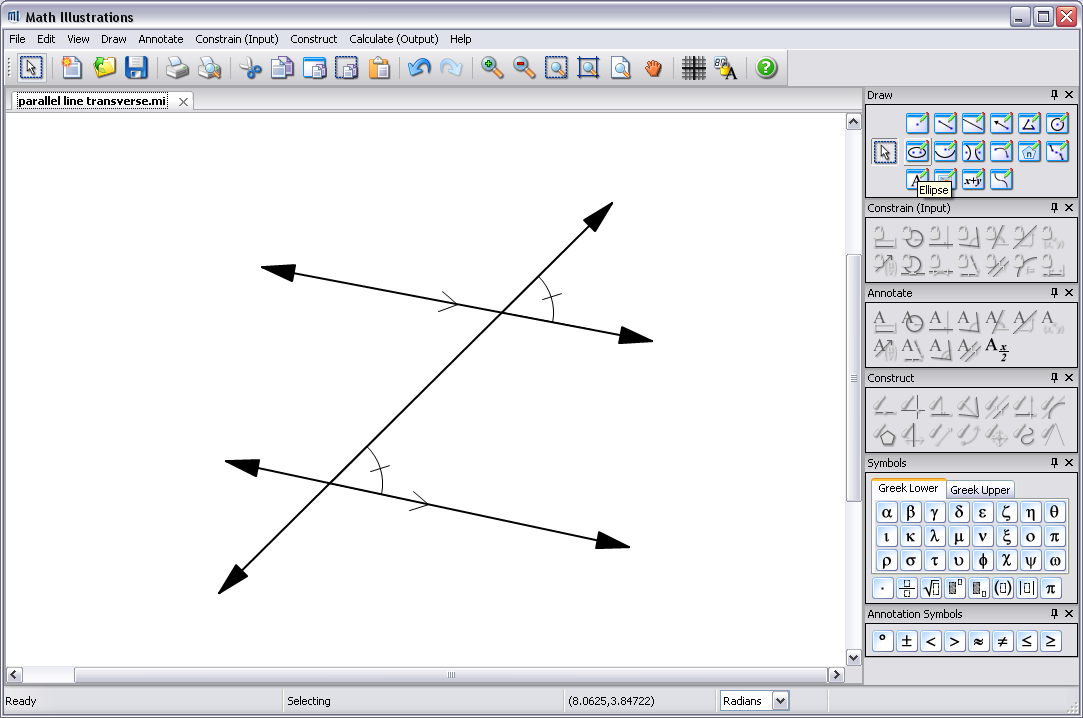
Task: Click the Print toolbar icon
Action: (x=179, y=68)
